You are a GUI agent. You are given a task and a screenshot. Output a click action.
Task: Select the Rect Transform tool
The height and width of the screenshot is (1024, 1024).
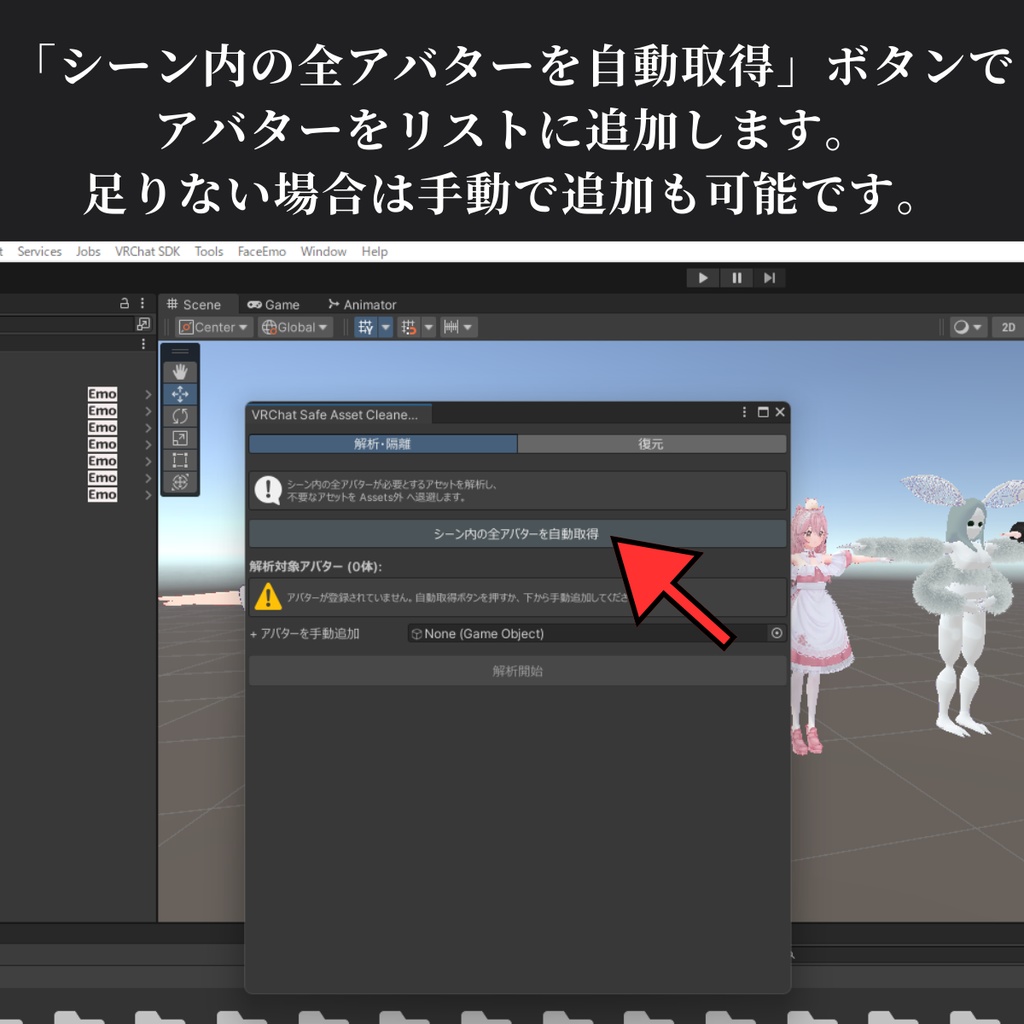coord(180,459)
